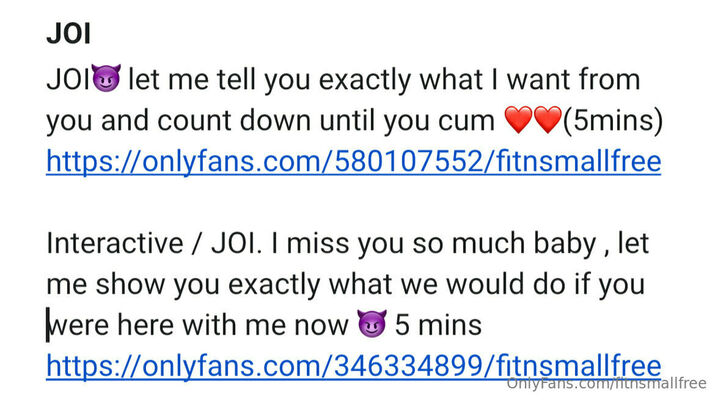This screenshot has height=400, width=715.
Task: Click the text '5 mins' after devil emoji
Action: [438, 325]
